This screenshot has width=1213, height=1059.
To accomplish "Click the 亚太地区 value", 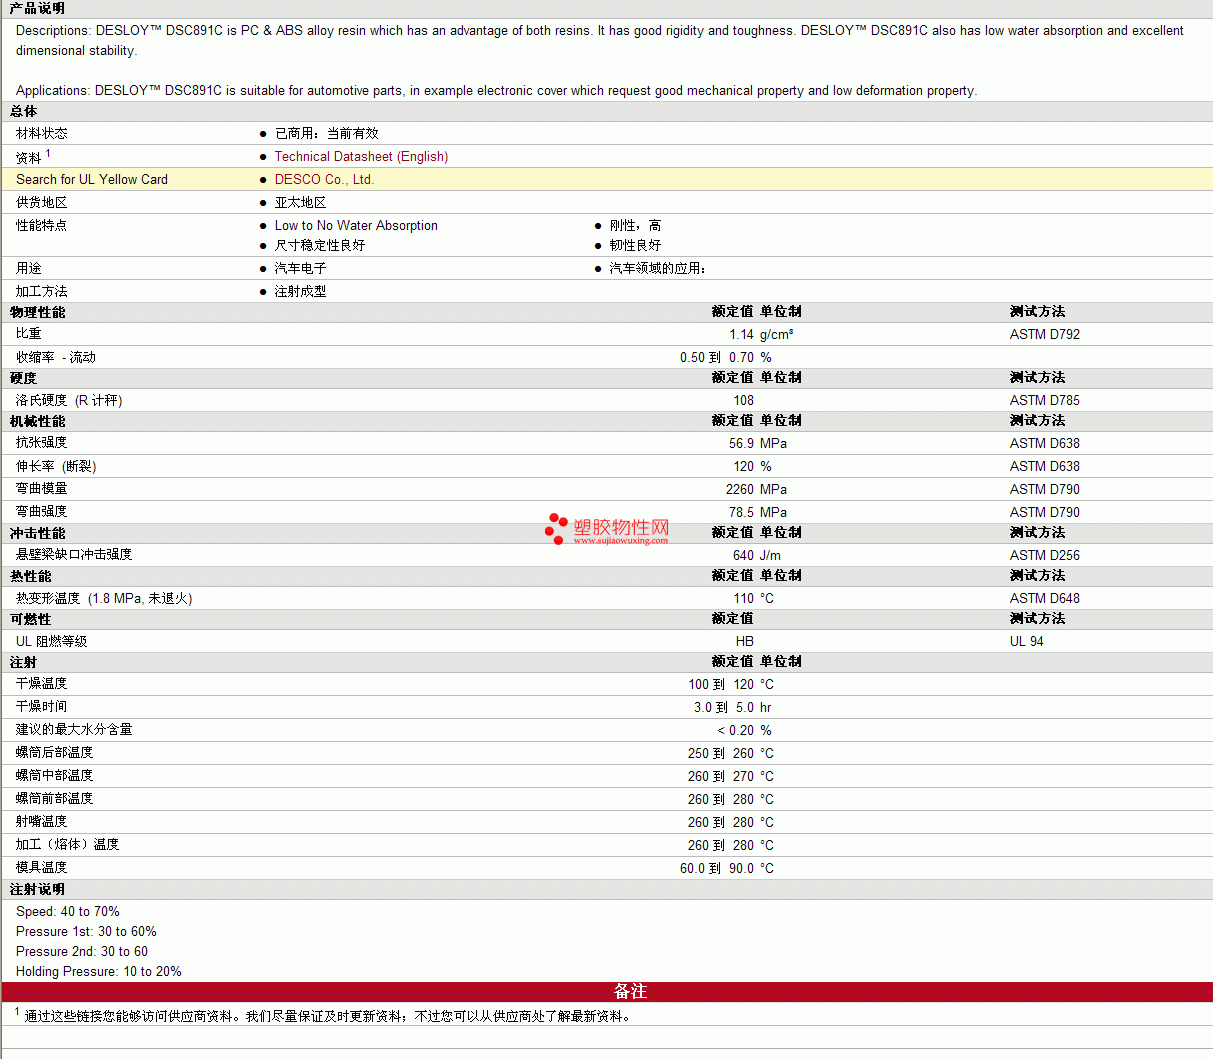I will [x=301, y=202].
